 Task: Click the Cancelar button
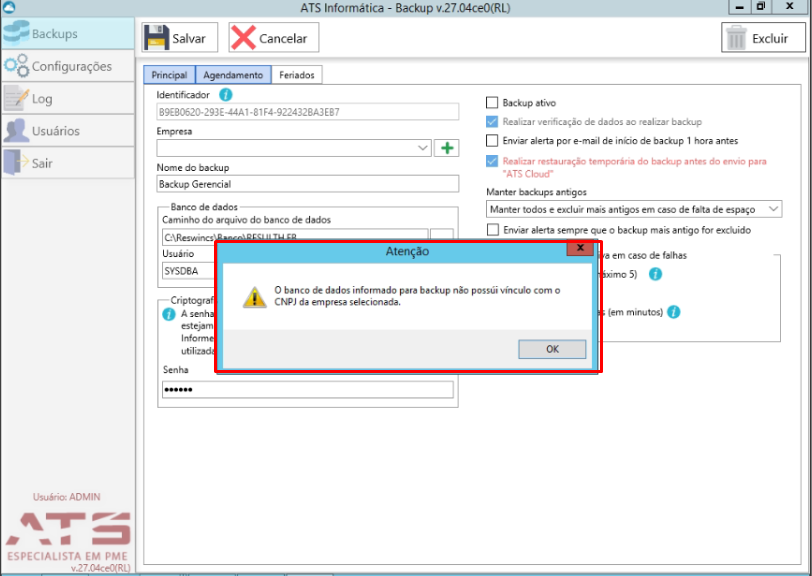pos(273,38)
